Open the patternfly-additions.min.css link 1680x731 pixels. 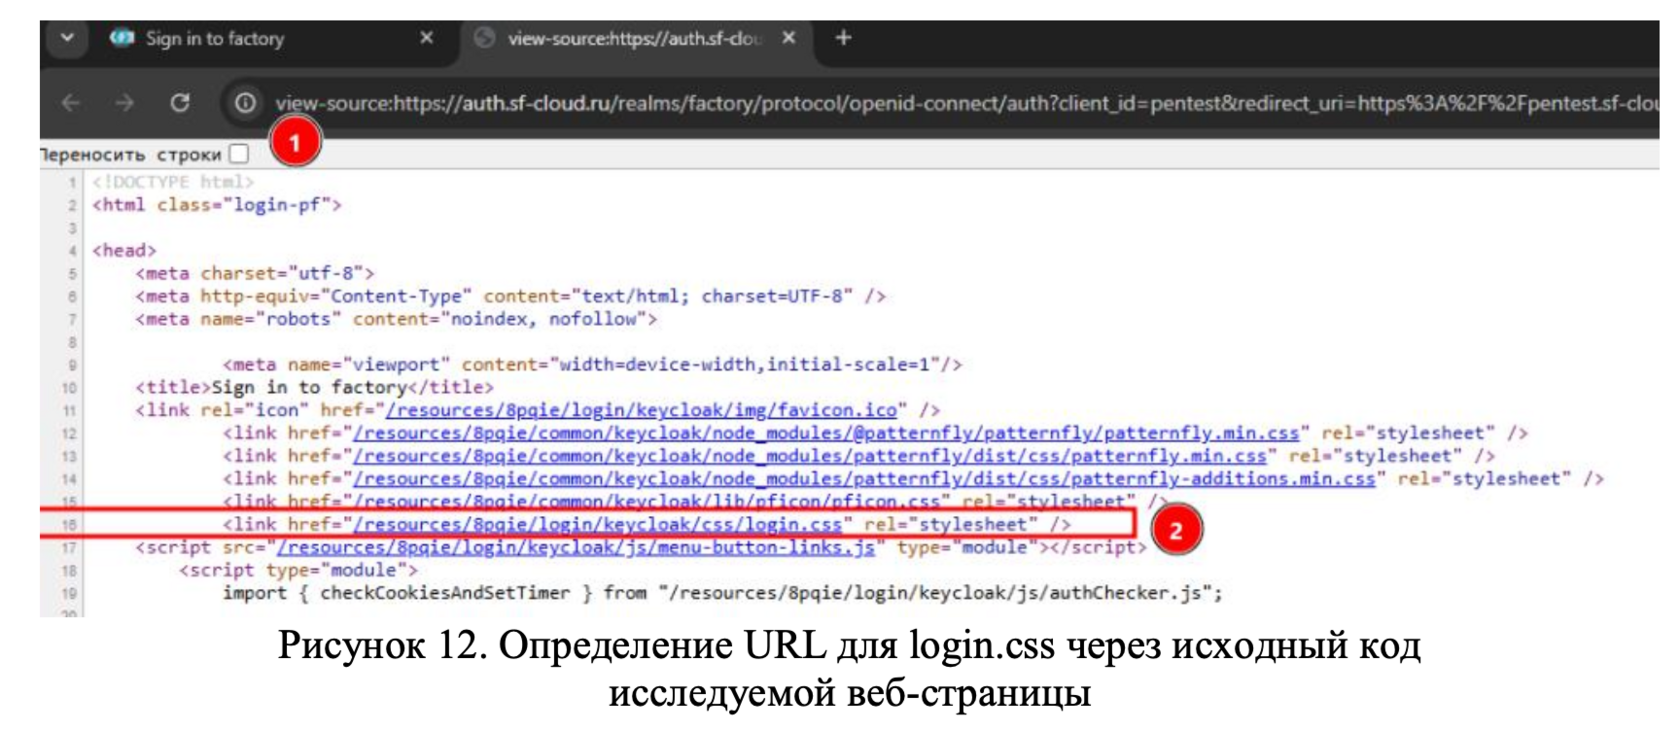pos(864,479)
